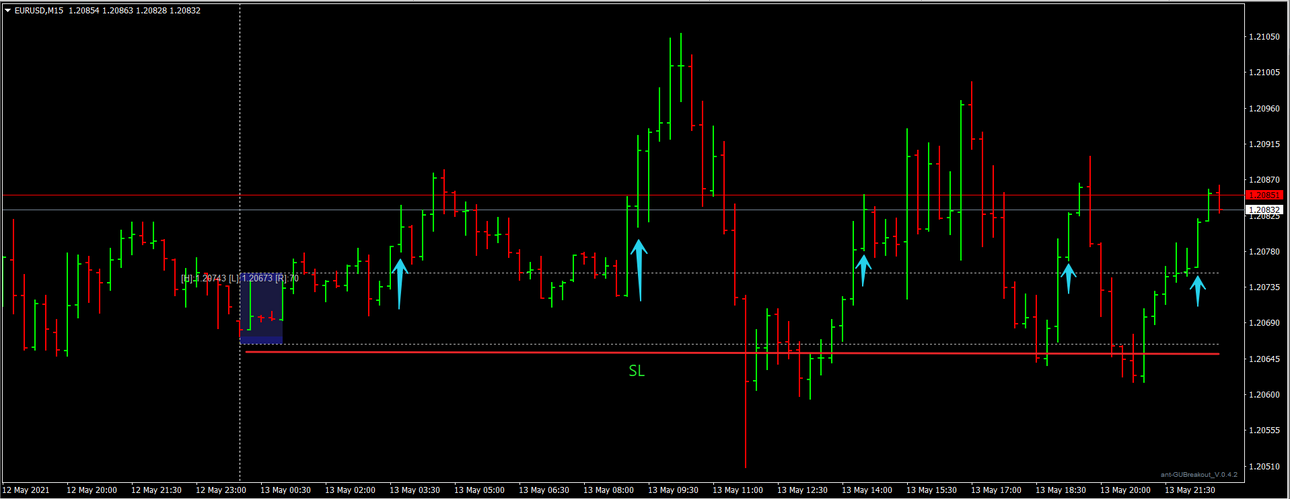Click the 13 May 12:30 time axis label

click(802, 490)
